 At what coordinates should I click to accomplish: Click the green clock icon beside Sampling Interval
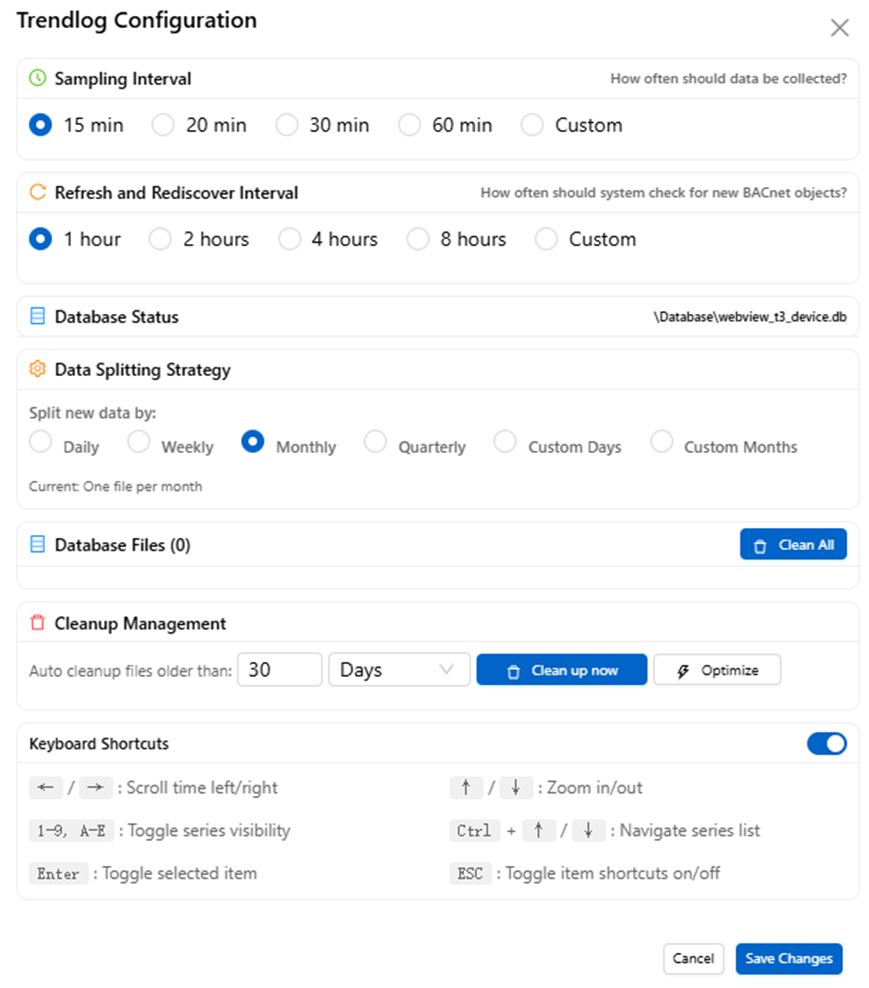pos(37,78)
